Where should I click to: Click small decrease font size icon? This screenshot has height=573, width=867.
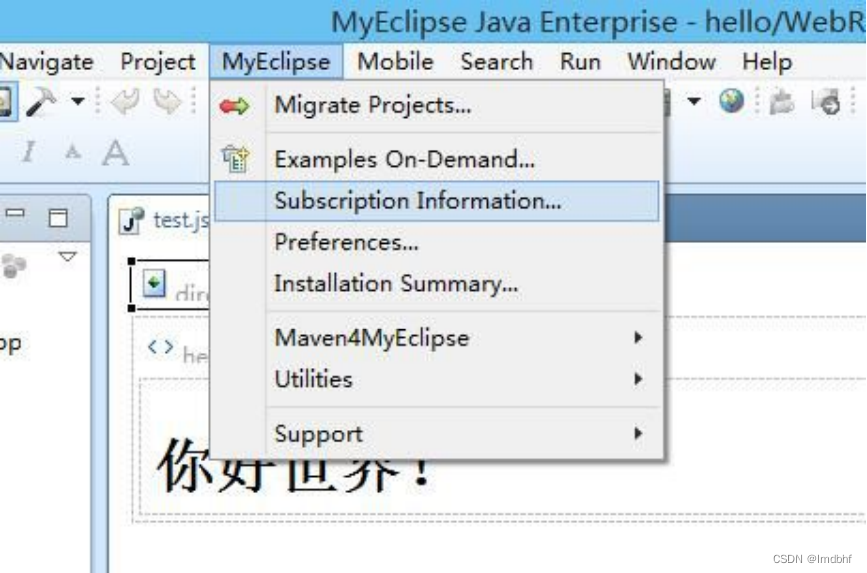[x=73, y=152]
